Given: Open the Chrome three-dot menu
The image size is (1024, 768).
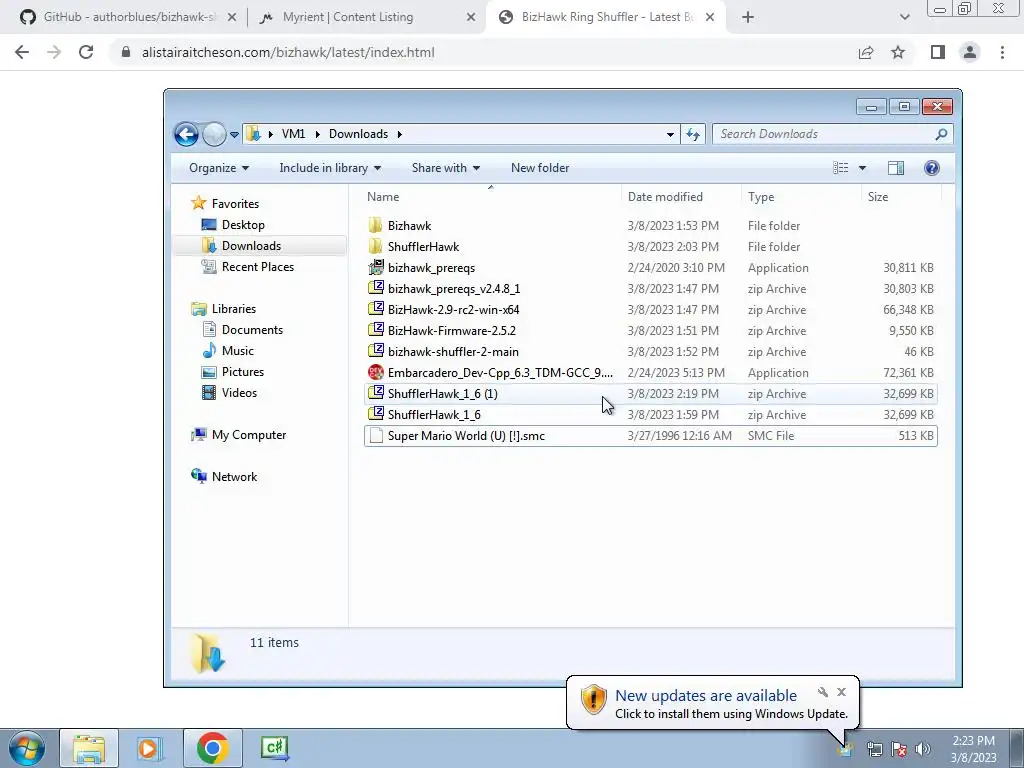Looking at the screenshot, I should (x=1002, y=52).
